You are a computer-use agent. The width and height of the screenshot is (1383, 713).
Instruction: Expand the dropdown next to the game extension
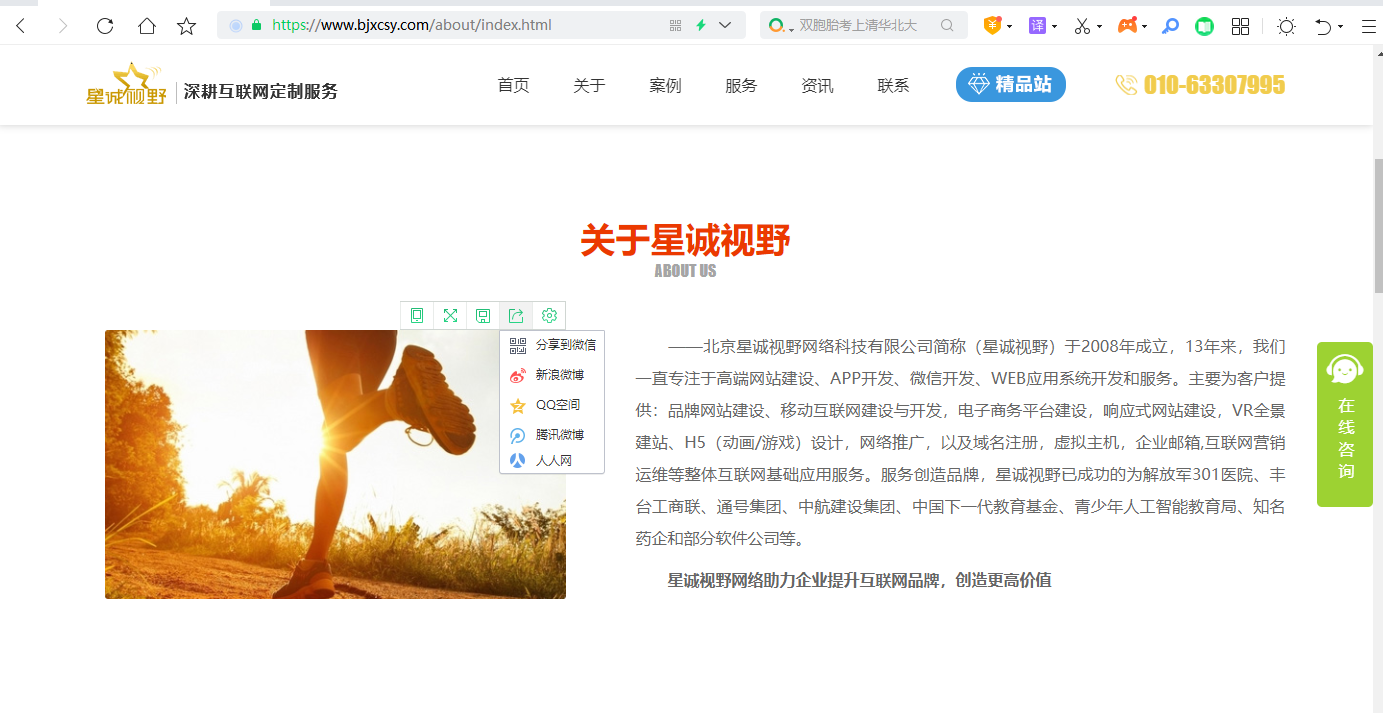(x=1143, y=25)
